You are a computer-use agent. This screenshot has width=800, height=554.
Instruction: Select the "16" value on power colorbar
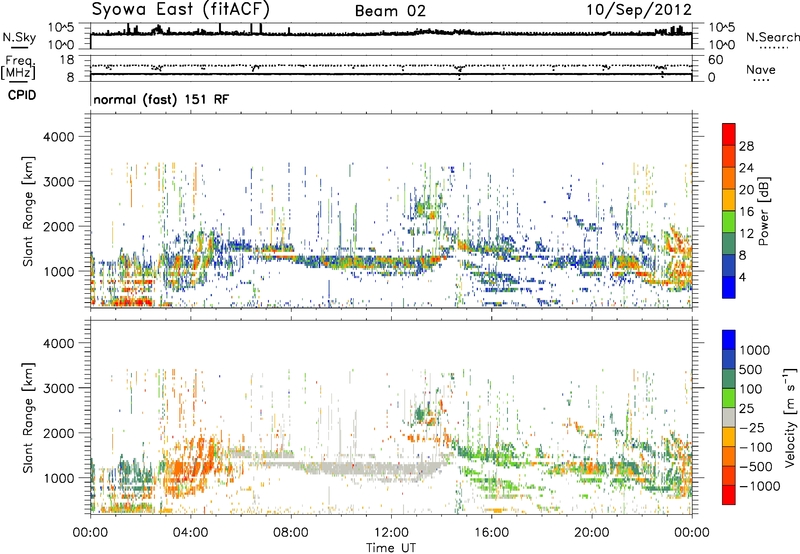click(746, 212)
